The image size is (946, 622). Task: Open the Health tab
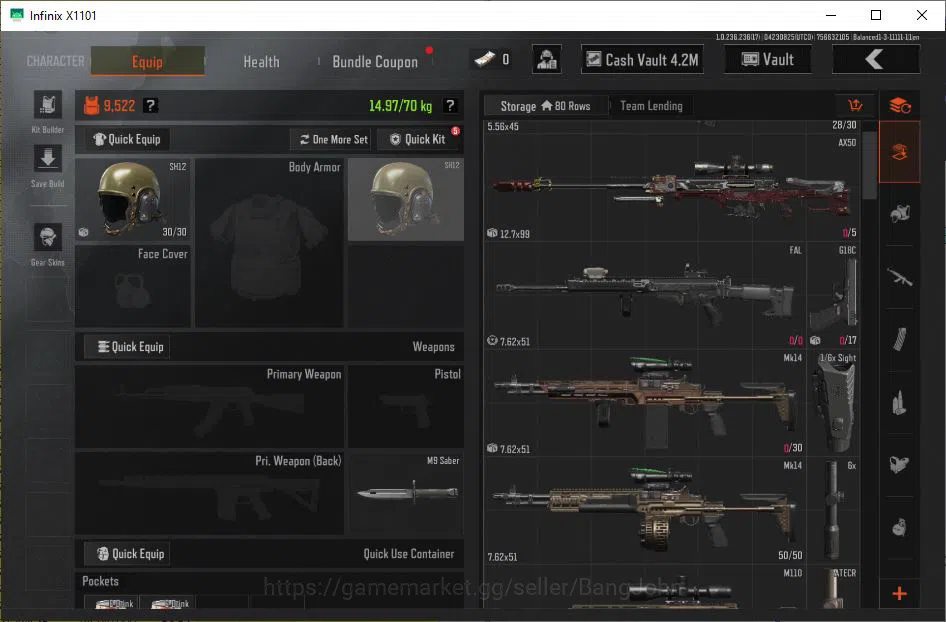tap(261, 62)
